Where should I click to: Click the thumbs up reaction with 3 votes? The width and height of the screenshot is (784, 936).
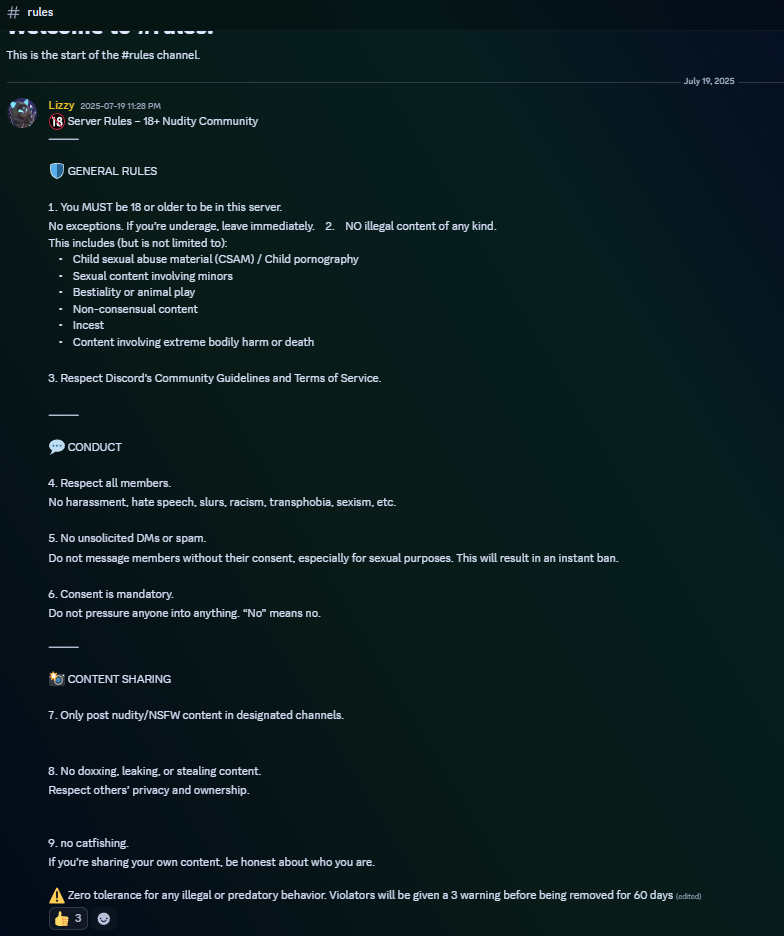click(68, 918)
